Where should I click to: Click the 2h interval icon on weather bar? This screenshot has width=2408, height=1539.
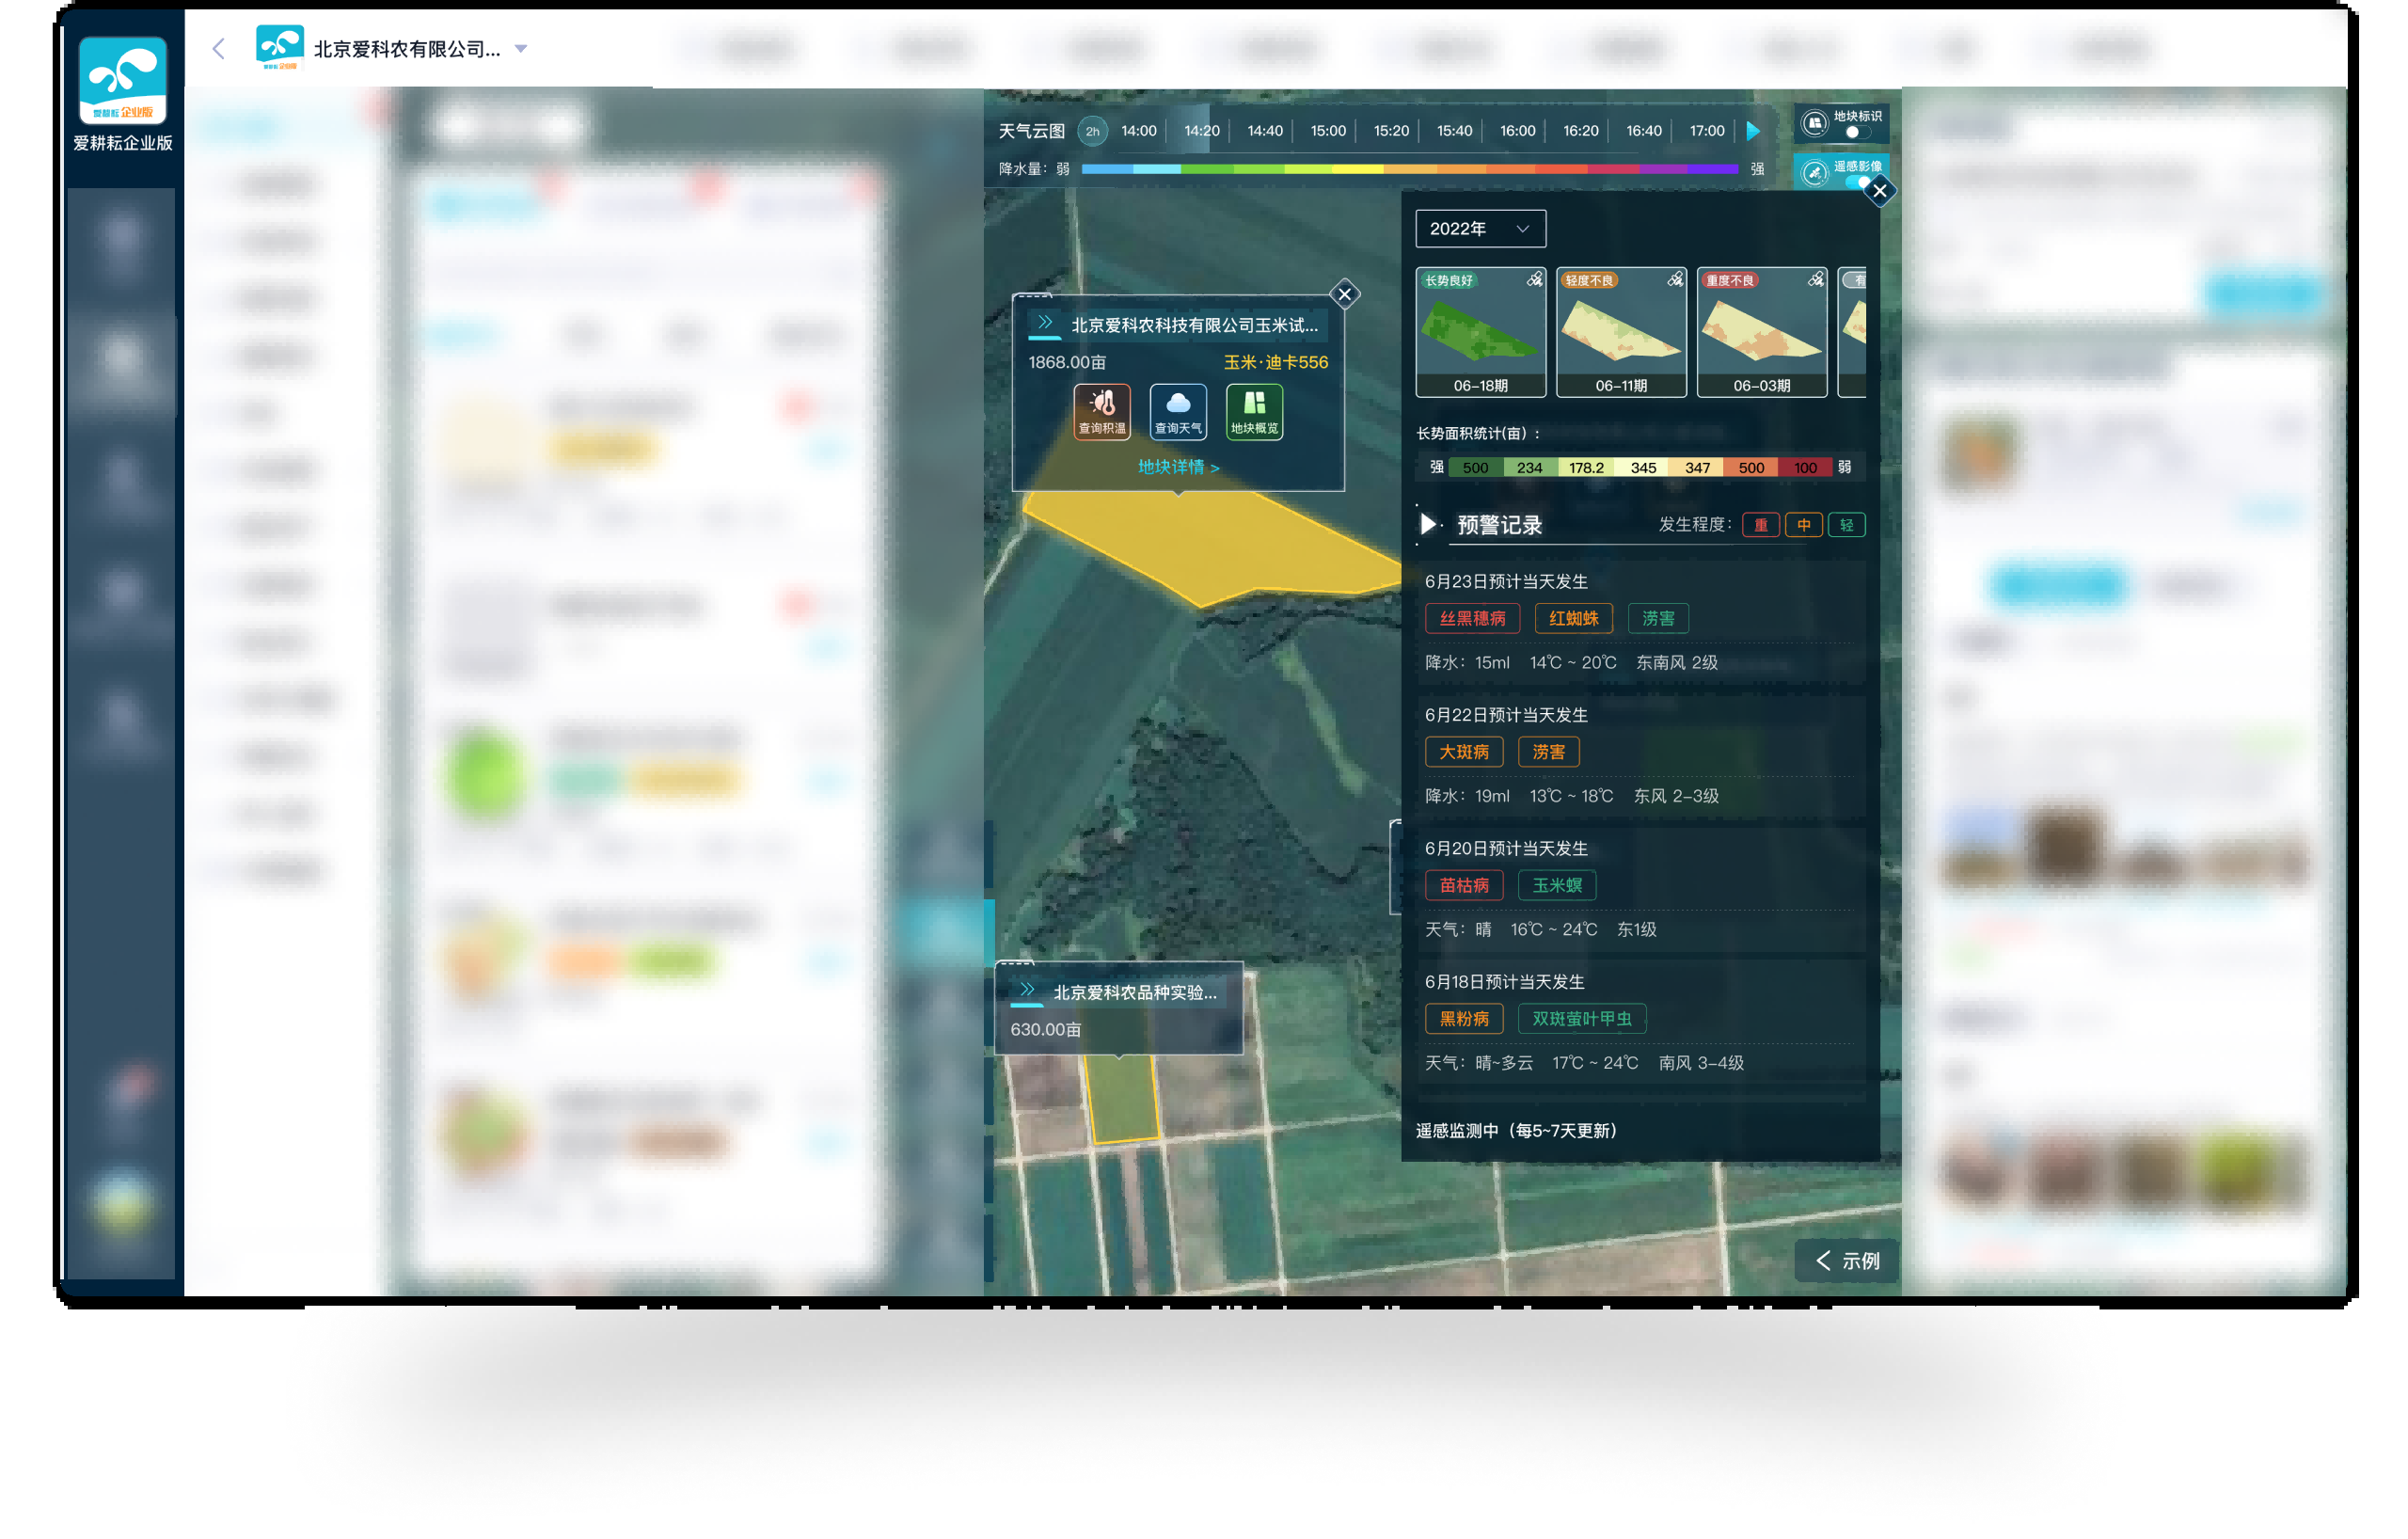(1092, 131)
